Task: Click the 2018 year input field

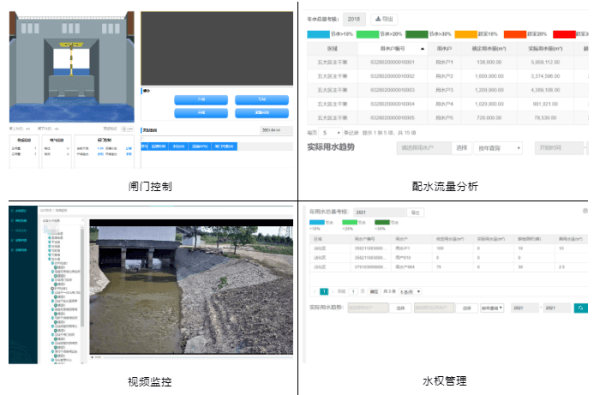Action: (354, 19)
